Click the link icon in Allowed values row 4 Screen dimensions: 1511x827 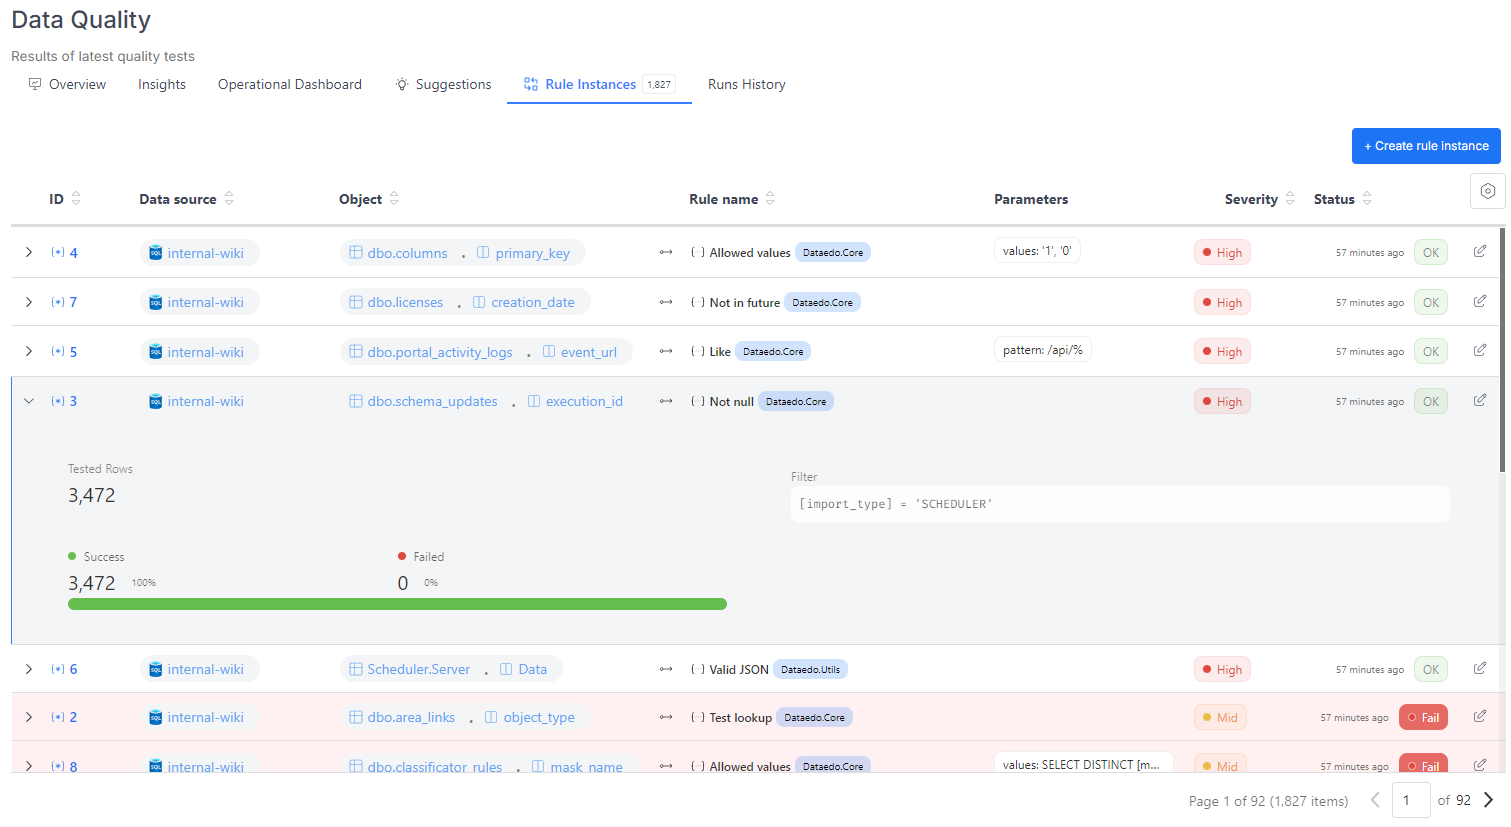click(x=666, y=253)
